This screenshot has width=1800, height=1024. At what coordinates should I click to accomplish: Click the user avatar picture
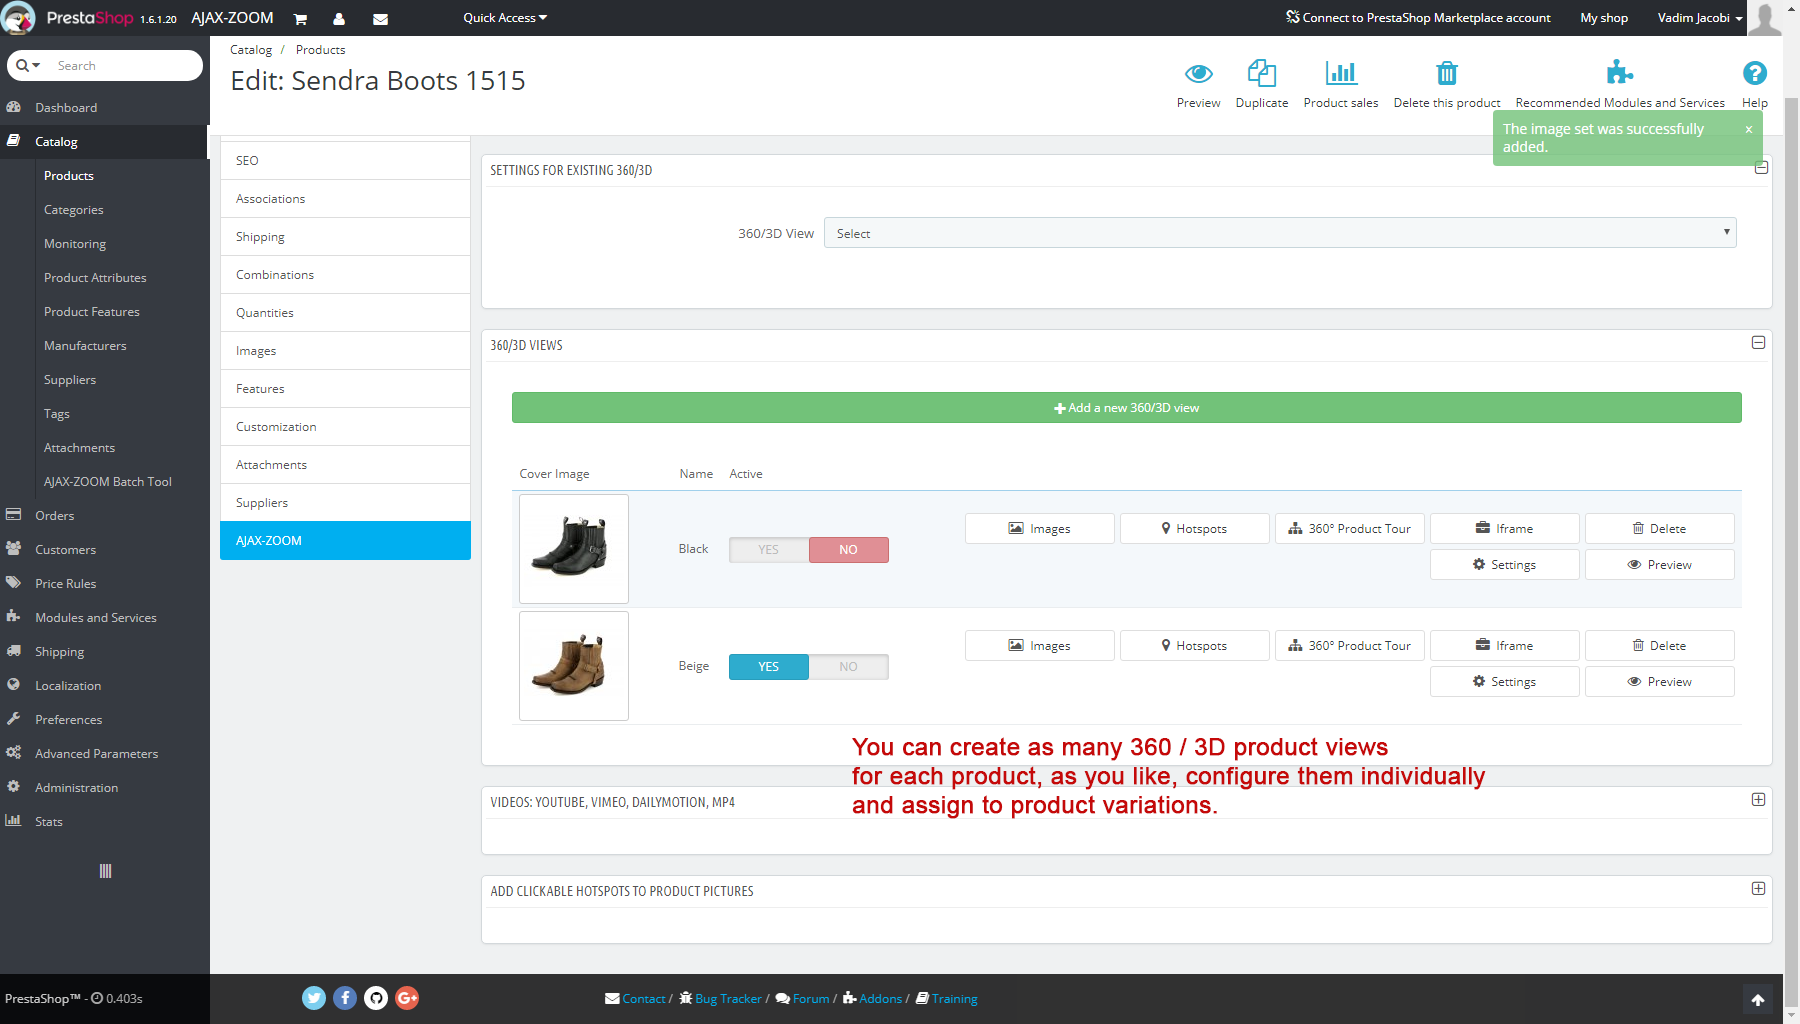point(1765,18)
